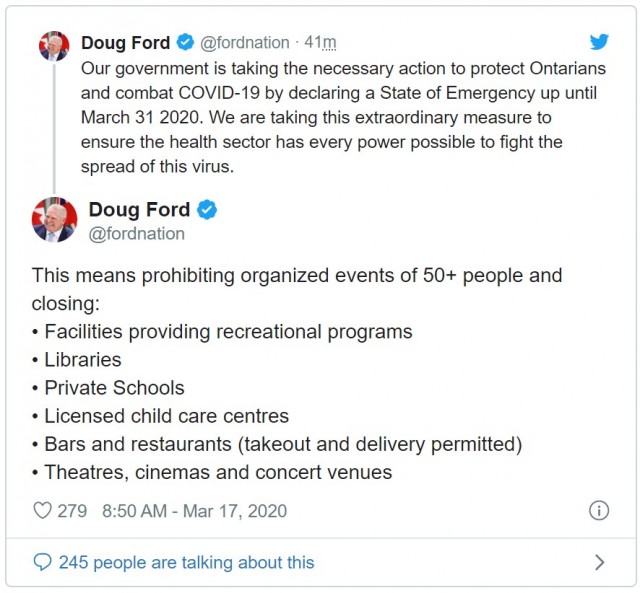Click the thread line connecting the two tweets
The image size is (640, 593).
click(54, 129)
